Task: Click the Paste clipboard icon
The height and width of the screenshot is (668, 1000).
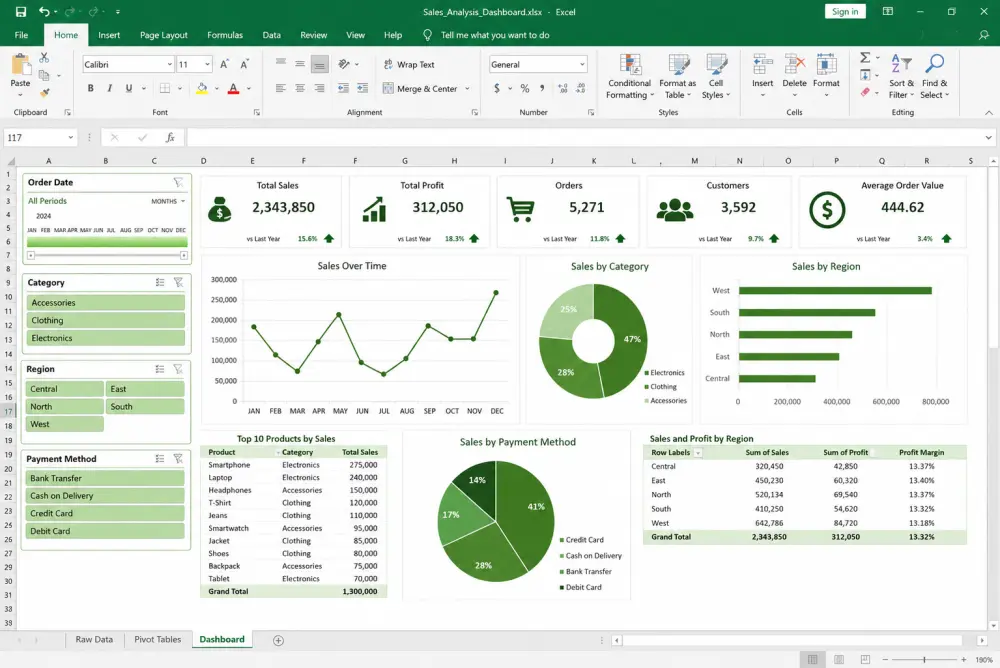Action: click(20, 65)
